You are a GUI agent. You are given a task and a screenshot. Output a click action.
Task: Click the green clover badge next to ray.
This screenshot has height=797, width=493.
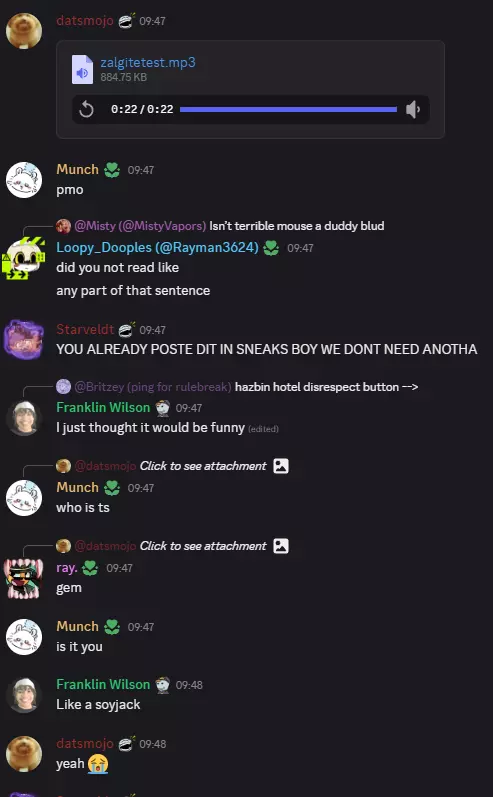[90, 568]
